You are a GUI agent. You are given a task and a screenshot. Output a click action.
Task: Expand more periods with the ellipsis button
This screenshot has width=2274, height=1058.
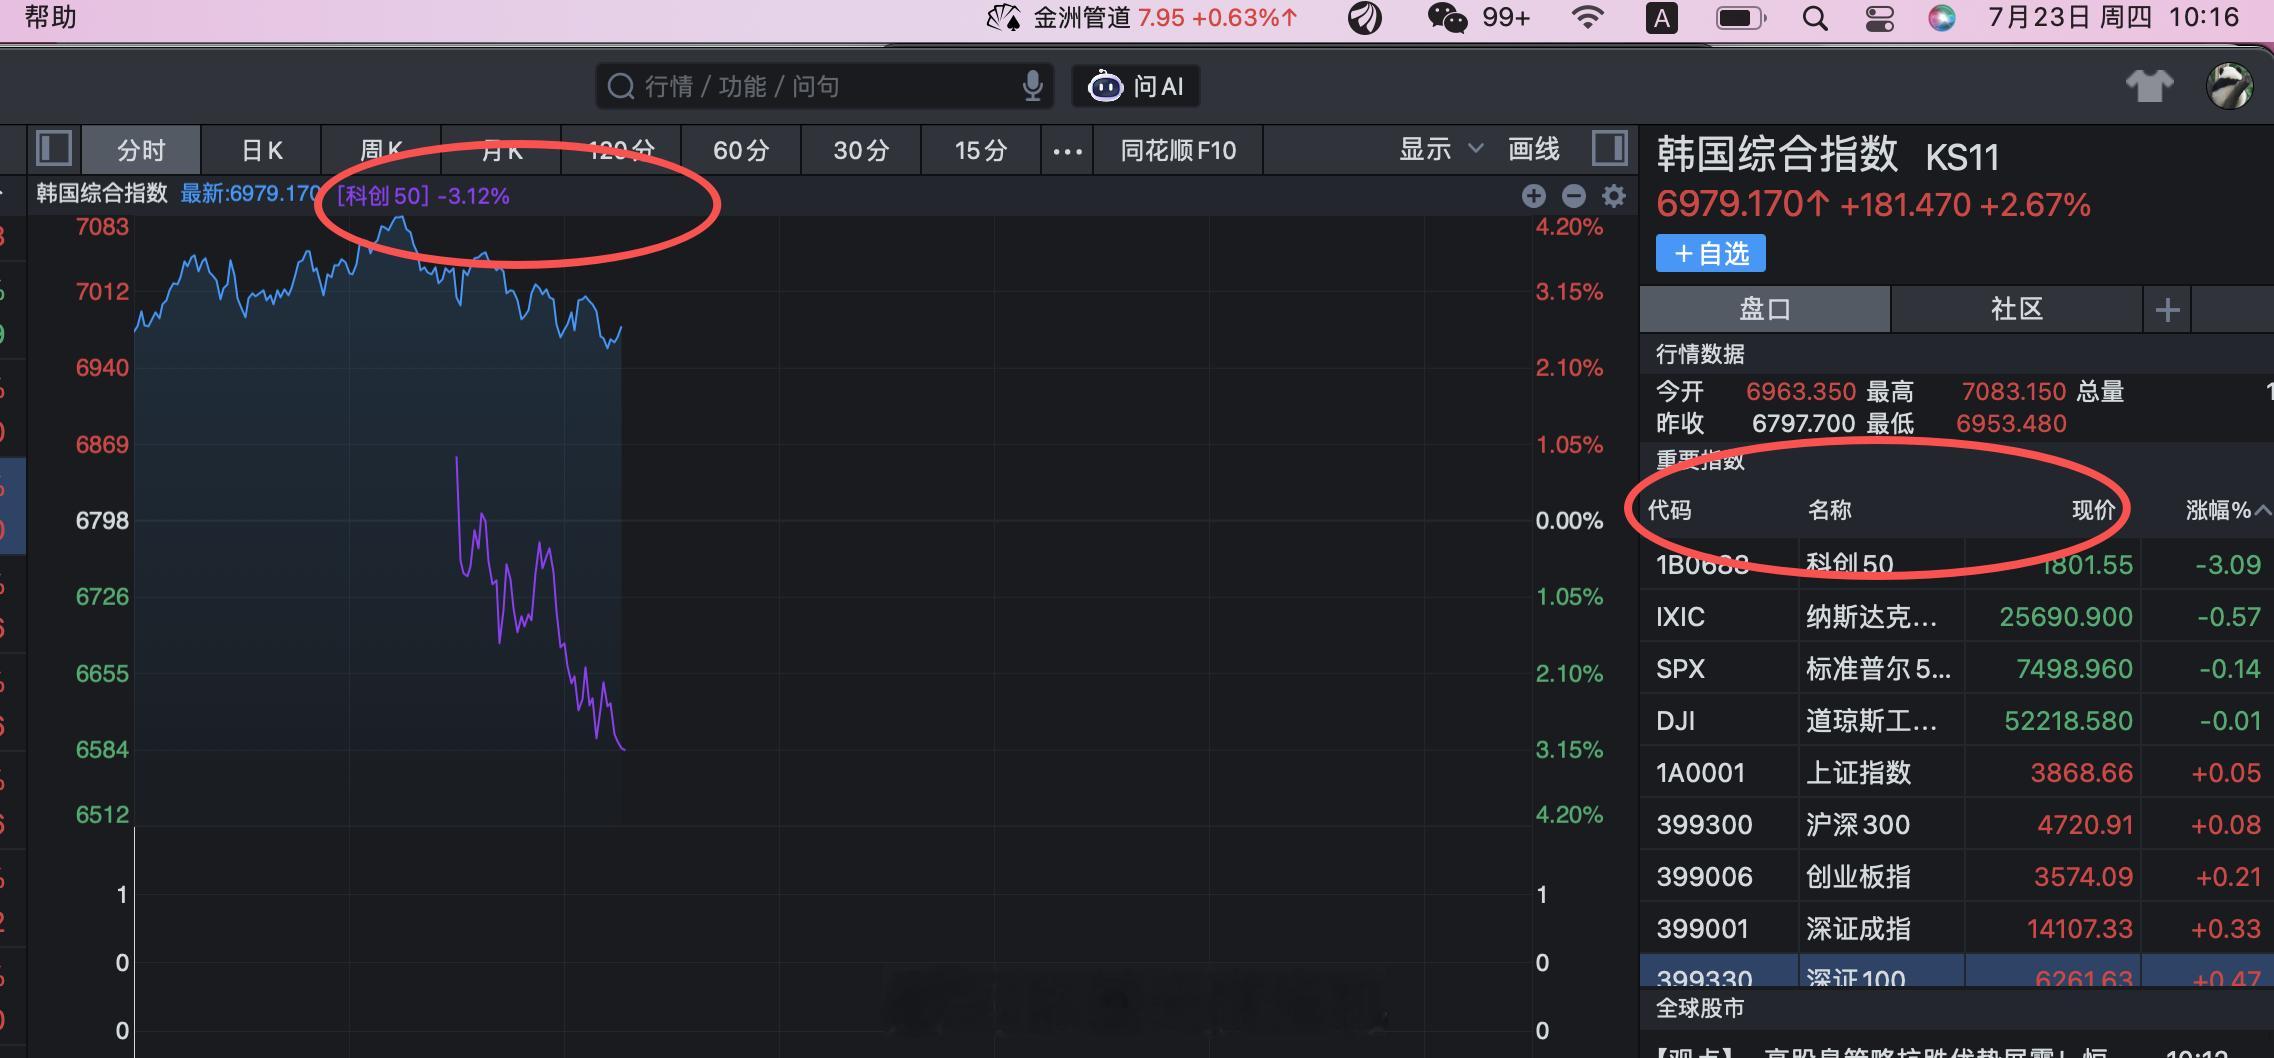pos(1067,151)
